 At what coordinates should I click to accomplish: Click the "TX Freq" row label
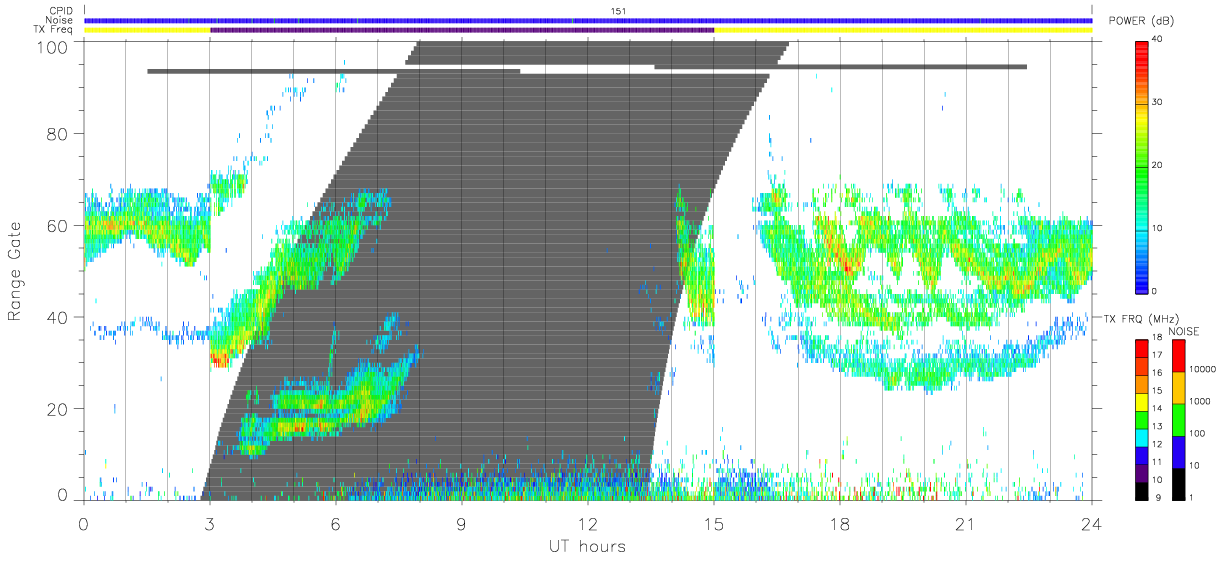[x=54, y=30]
